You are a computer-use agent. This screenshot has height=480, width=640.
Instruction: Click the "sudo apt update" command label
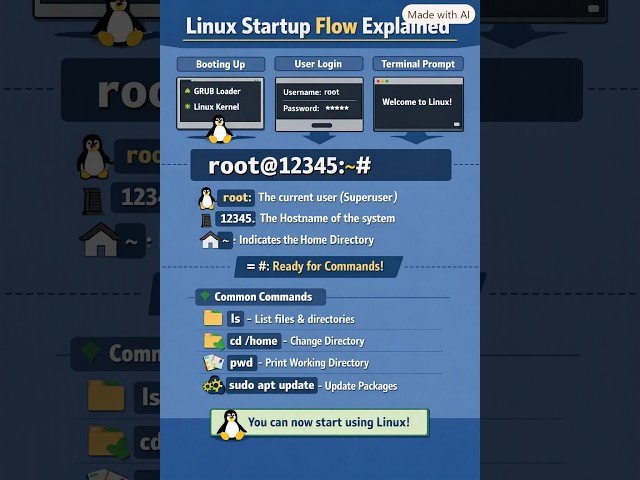click(x=272, y=385)
